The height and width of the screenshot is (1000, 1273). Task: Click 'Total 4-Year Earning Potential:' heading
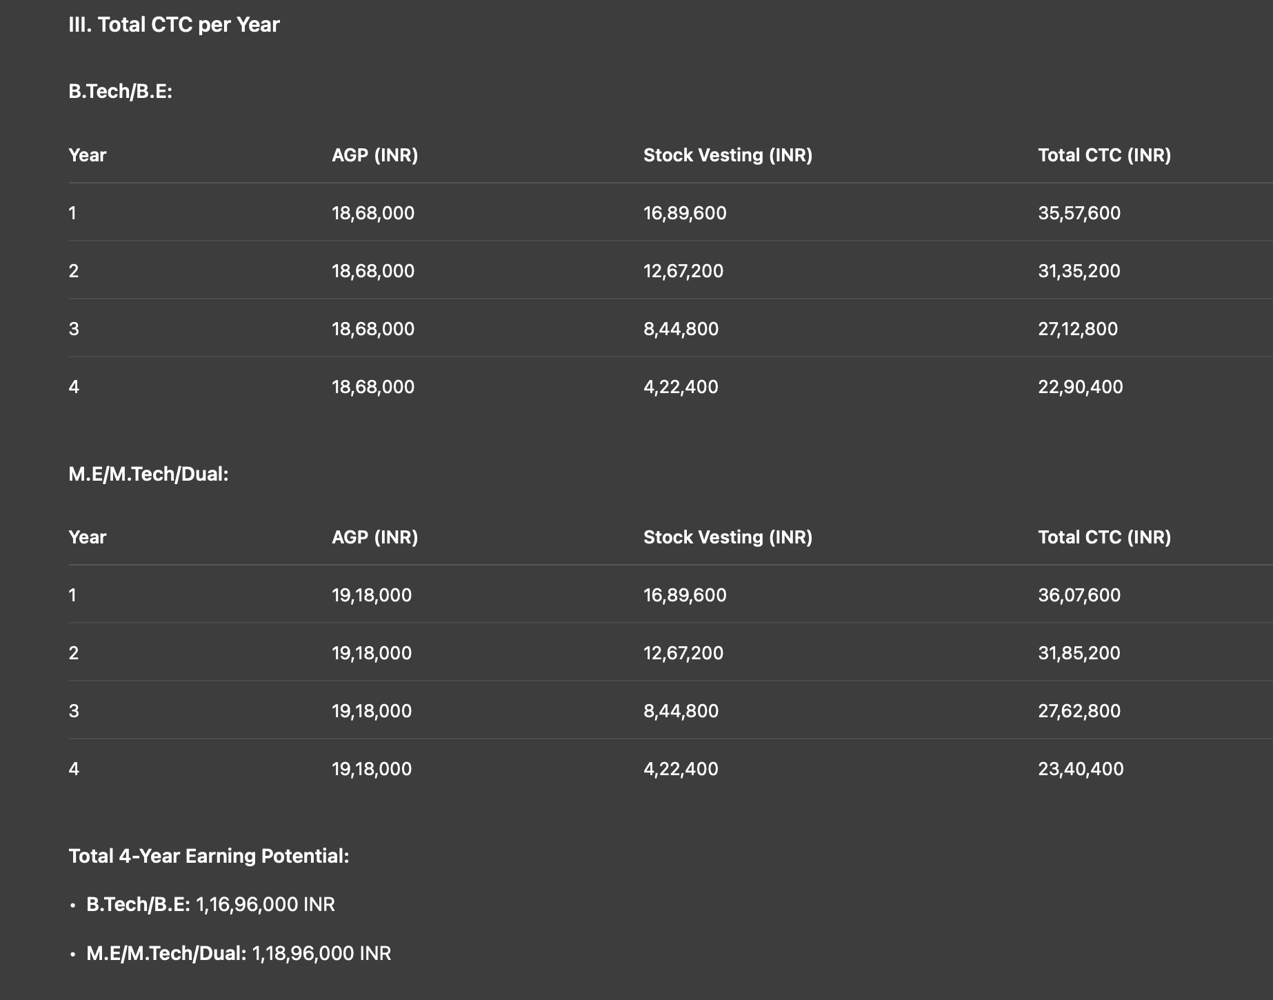(208, 856)
